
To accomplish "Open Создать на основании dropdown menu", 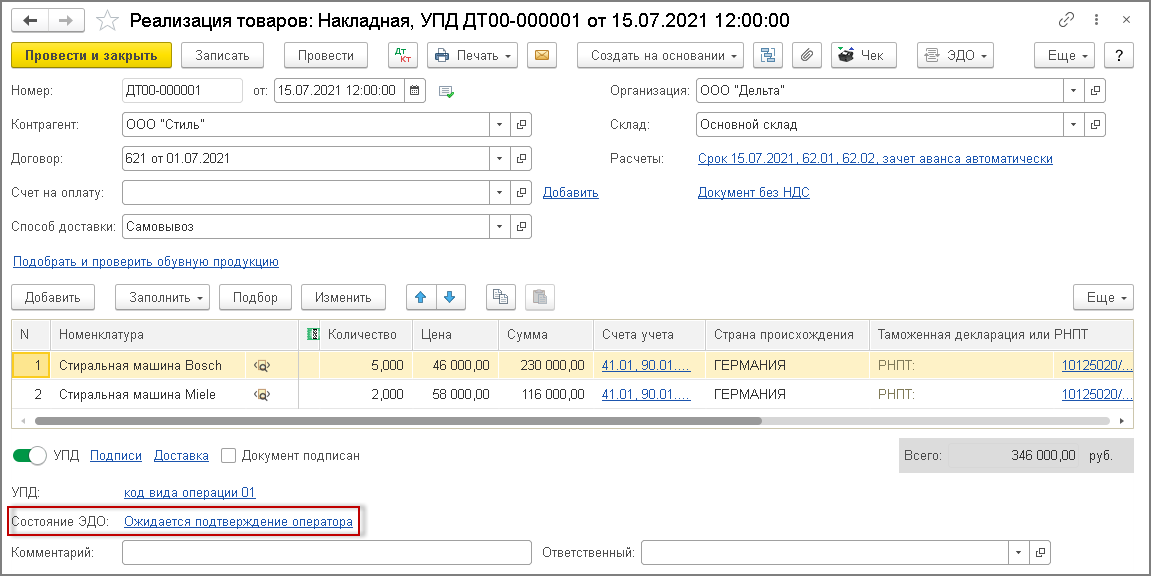I will coord(661,55).
